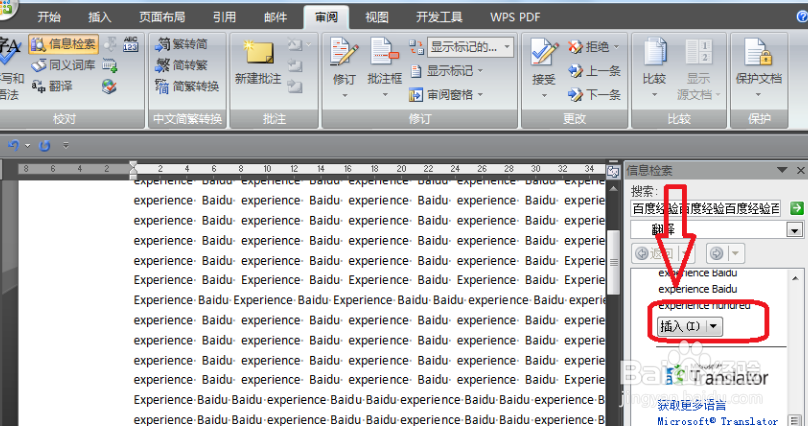The image size is (808, 426).
Task: Click the line starting with 'Experience Baidu Experience'
Action: 369,300
